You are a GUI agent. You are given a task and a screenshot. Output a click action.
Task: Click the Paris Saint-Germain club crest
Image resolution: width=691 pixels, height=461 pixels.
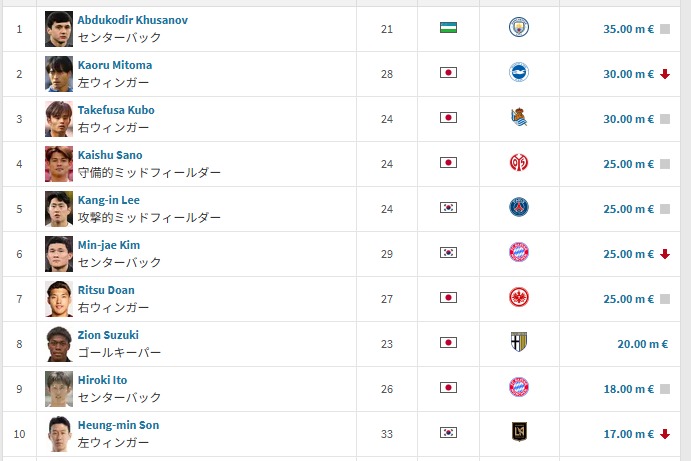(x=518, y=208)
